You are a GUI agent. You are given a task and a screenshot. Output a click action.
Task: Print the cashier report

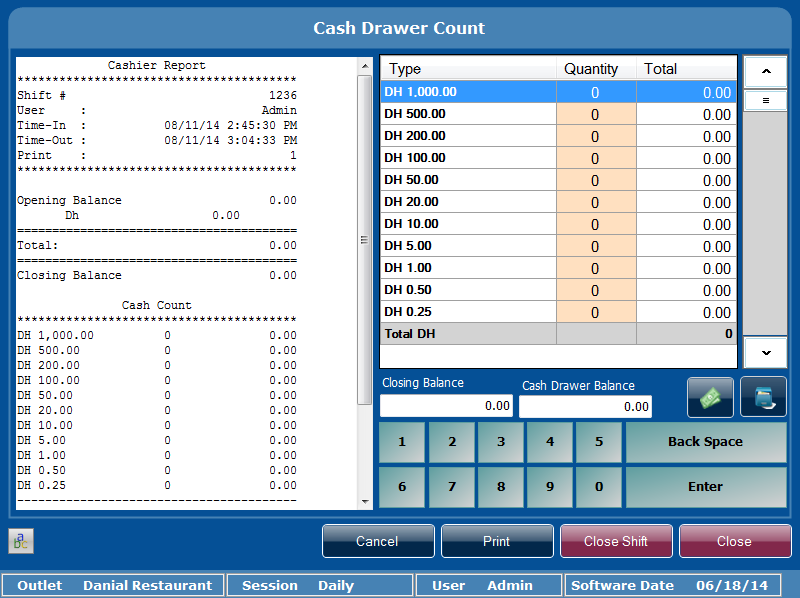(497, 541)
